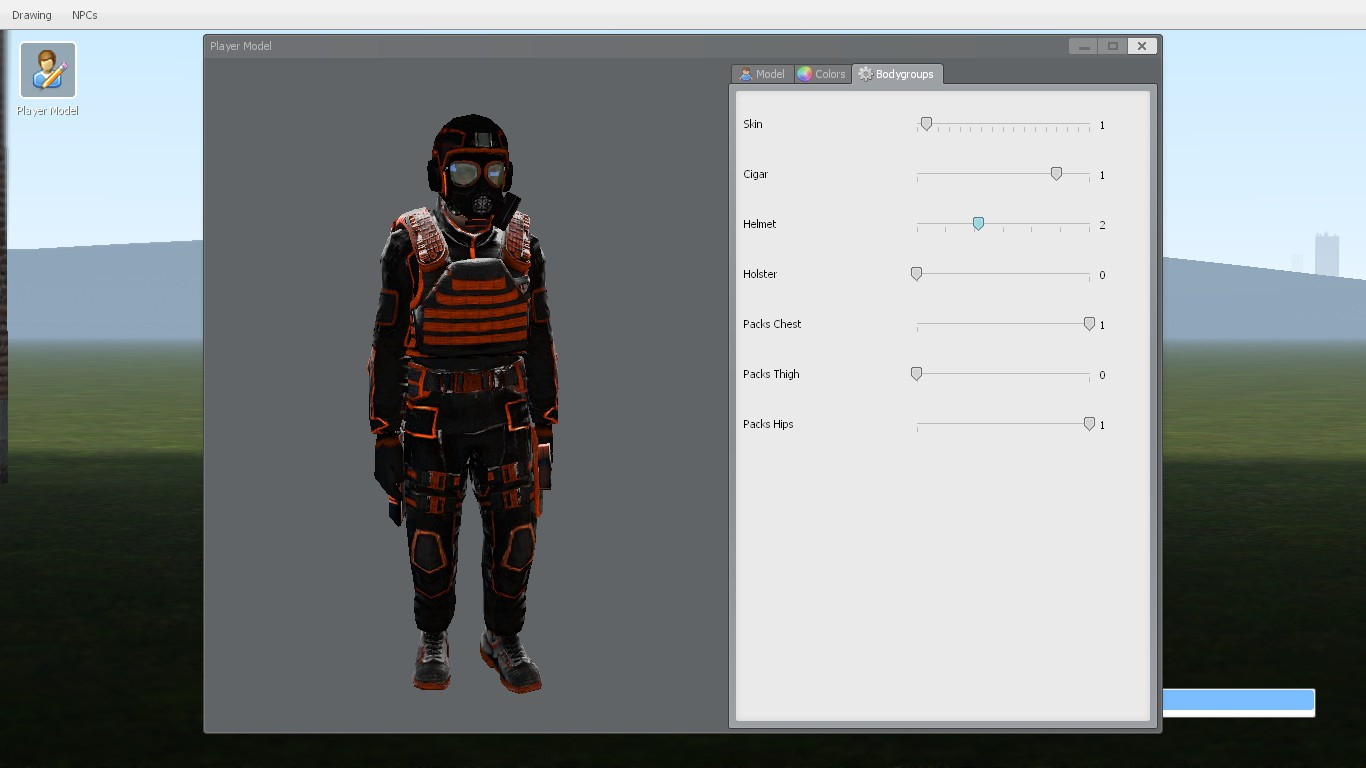Select the Bodygroups tab

[903, 73]
